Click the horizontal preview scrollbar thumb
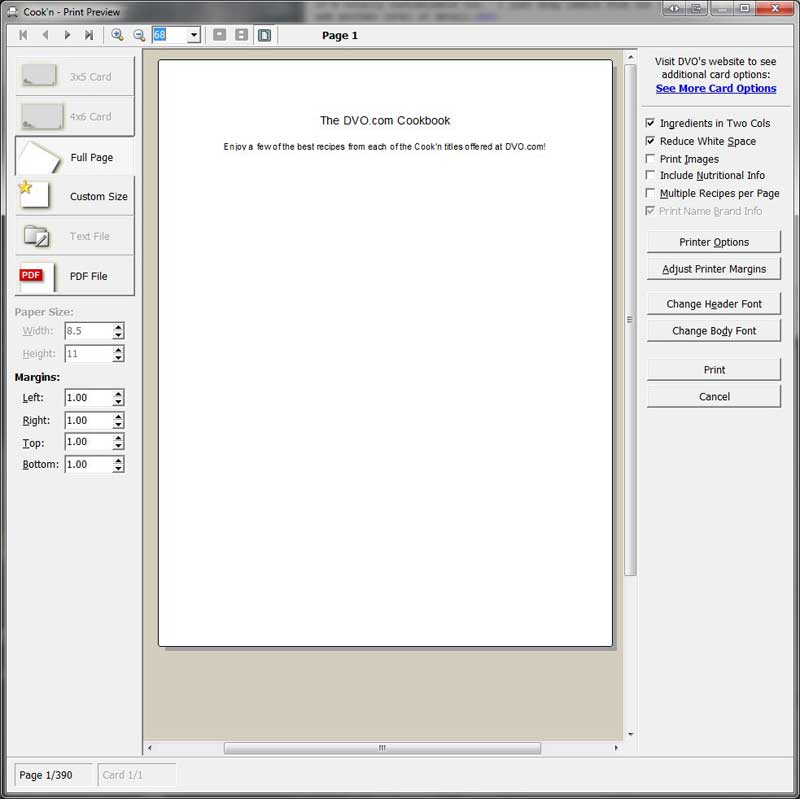 (x=382, y=748)
